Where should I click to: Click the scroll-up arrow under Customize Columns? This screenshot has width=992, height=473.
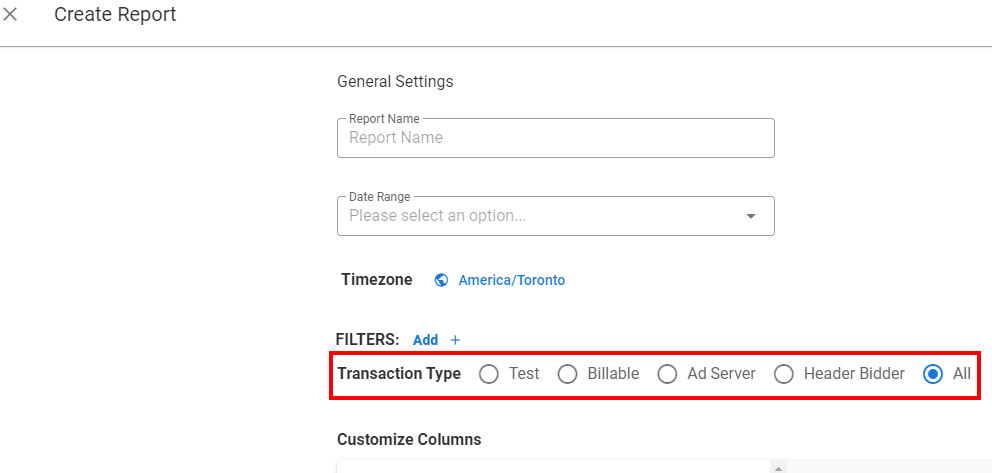(779, 469)
